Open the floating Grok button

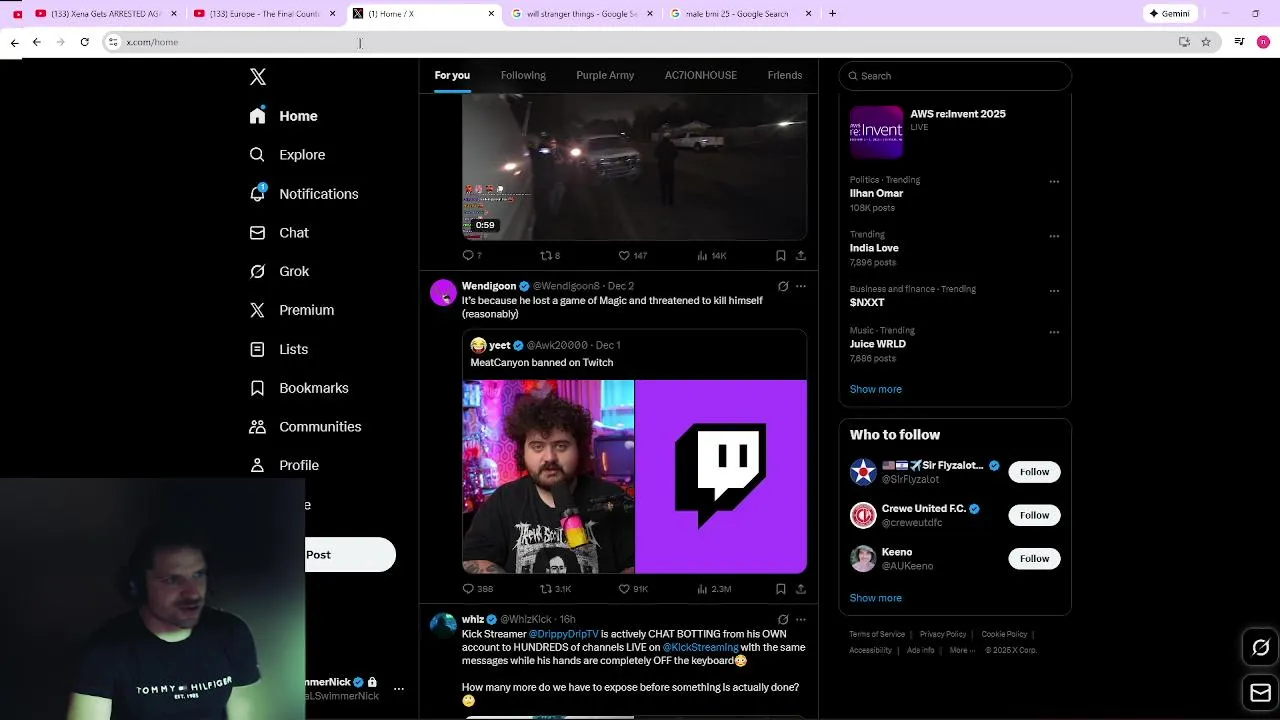coord(1261,648)
